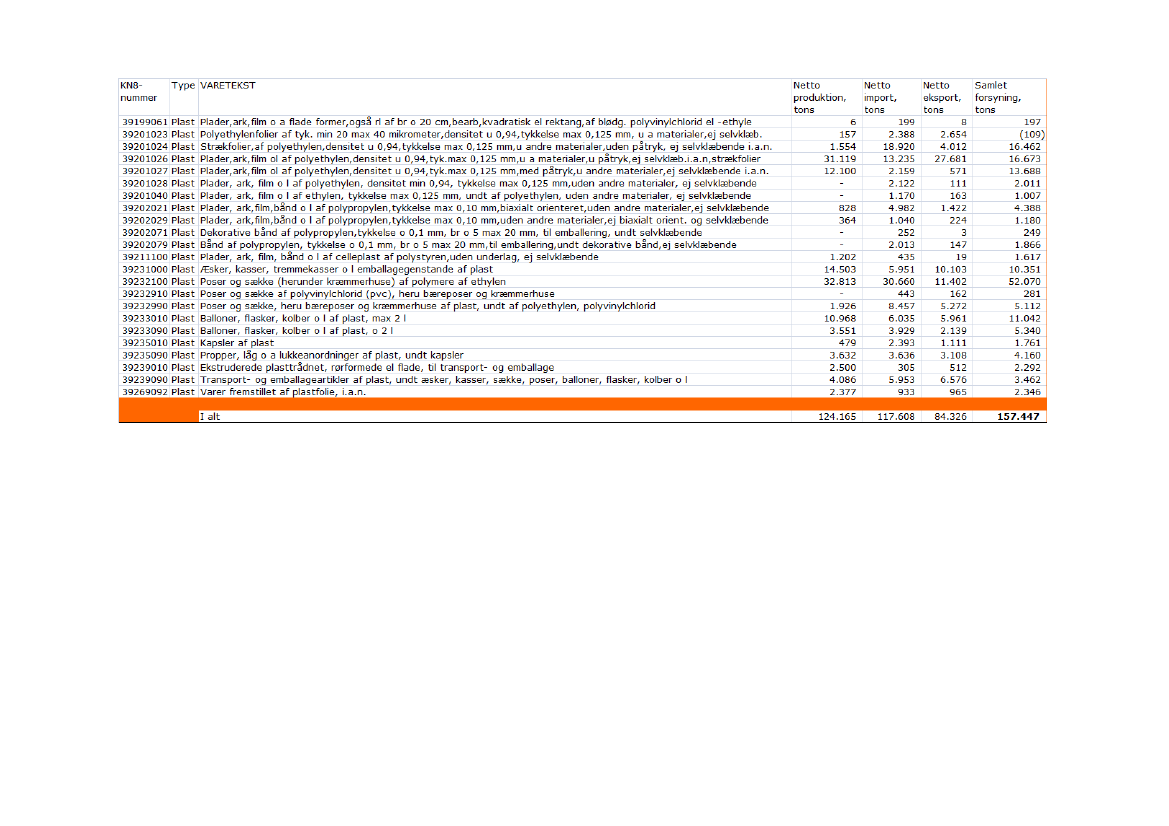Click total production value 124.165

coord(837,417)
